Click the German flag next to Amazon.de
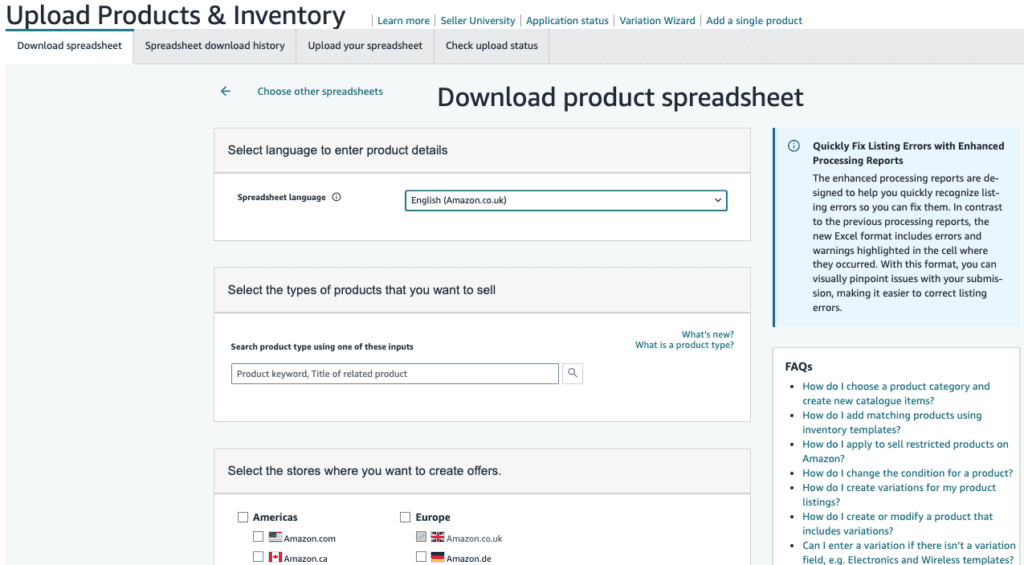The image size is (1024, 565). [437, 557]
